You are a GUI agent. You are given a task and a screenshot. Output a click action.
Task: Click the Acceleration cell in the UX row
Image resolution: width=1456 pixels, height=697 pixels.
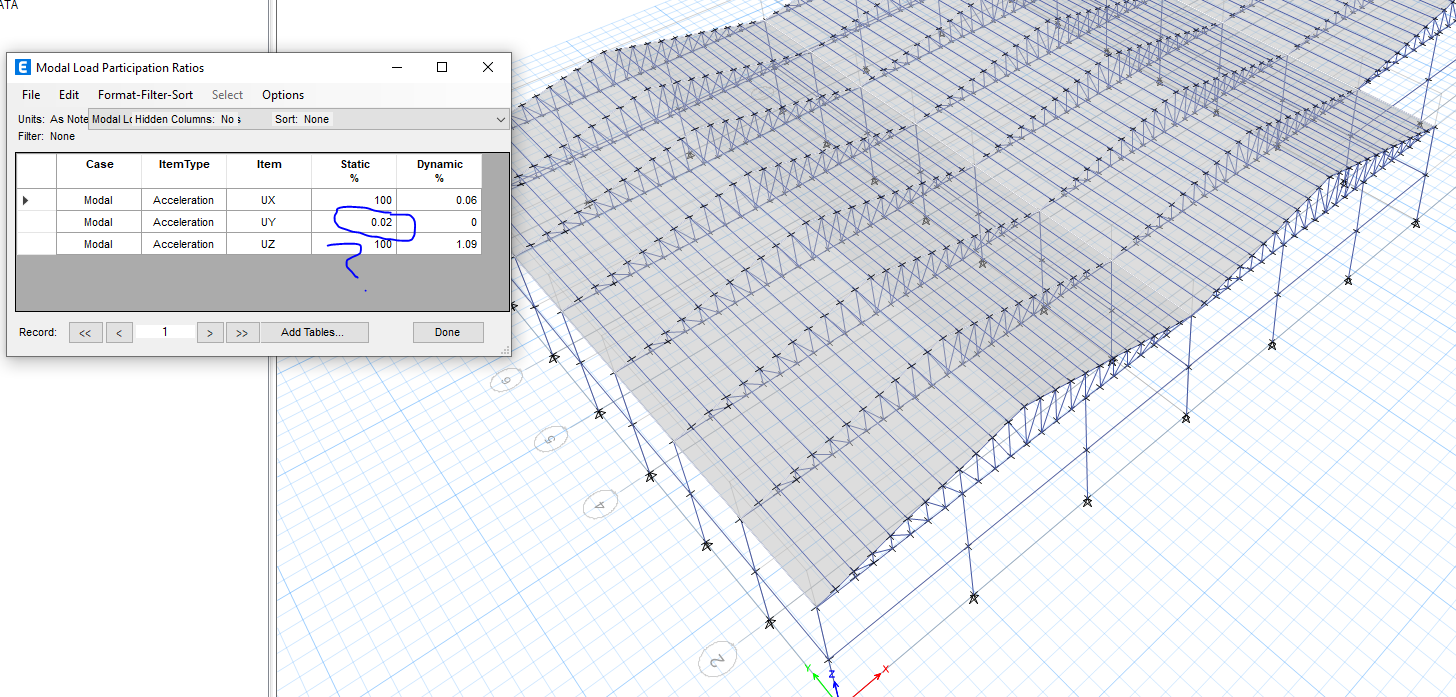(184, 200)
